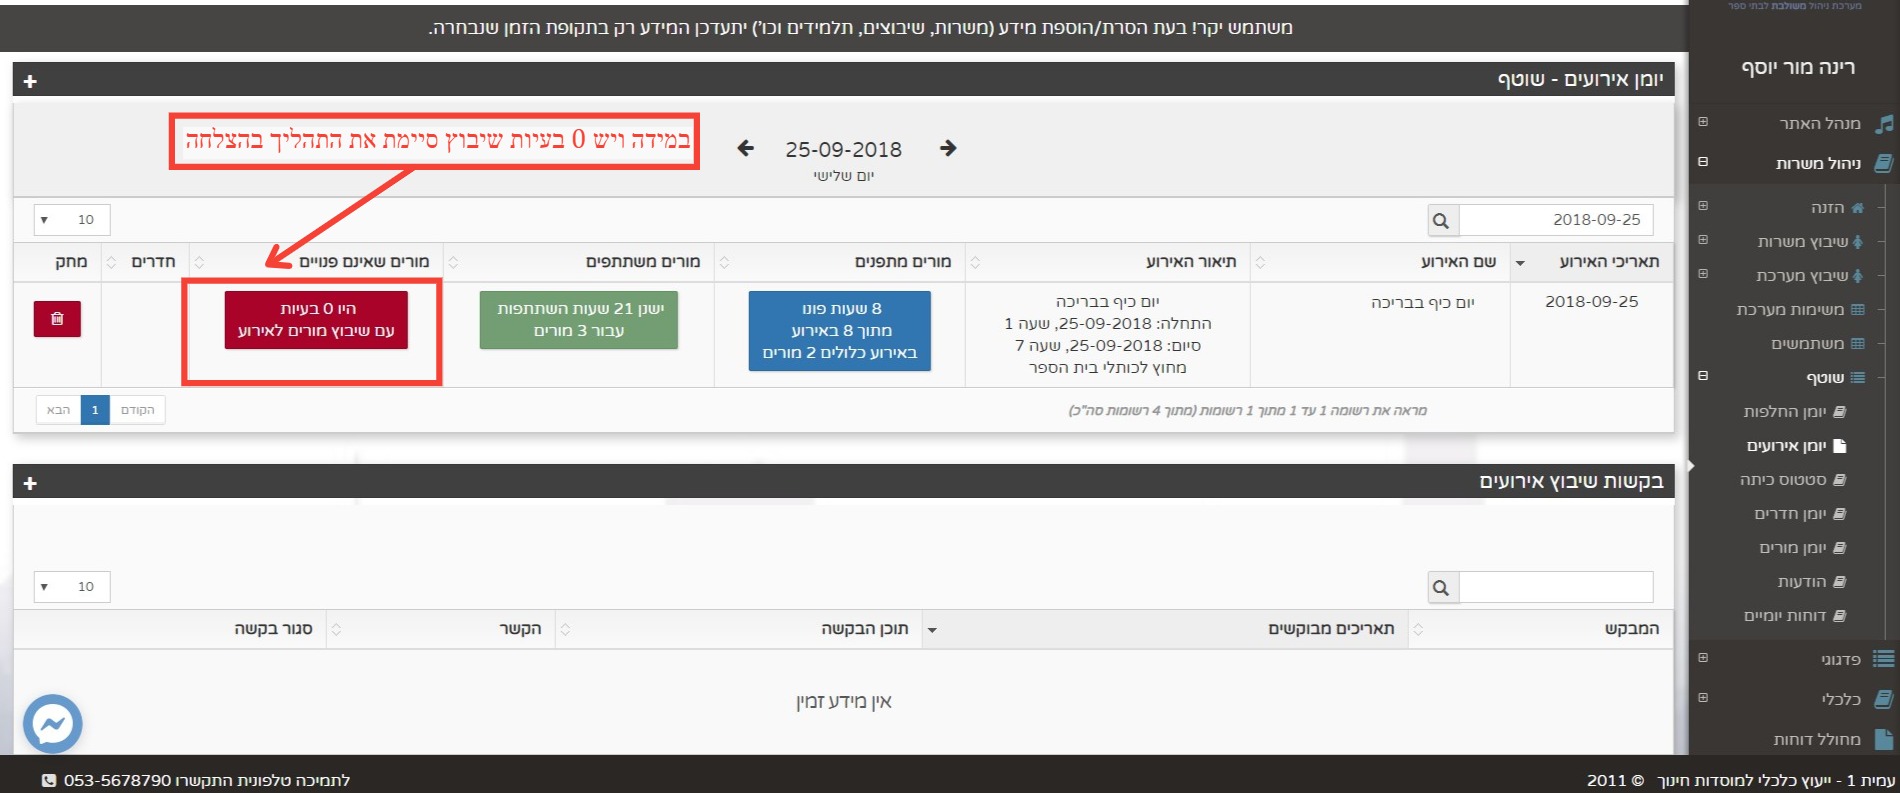Expand the כלכלי sidebar section
The image size is (1900, 793).
click(1703, 698)
